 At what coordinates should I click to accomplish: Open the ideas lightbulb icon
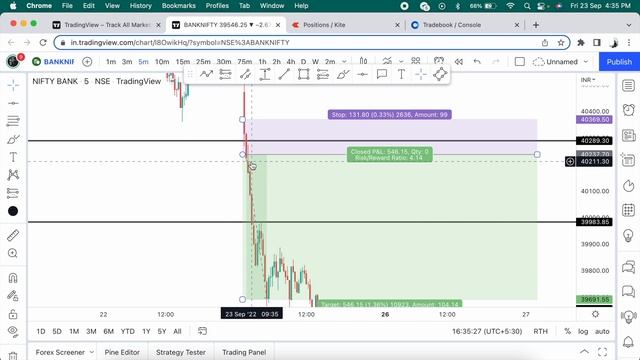629,236
